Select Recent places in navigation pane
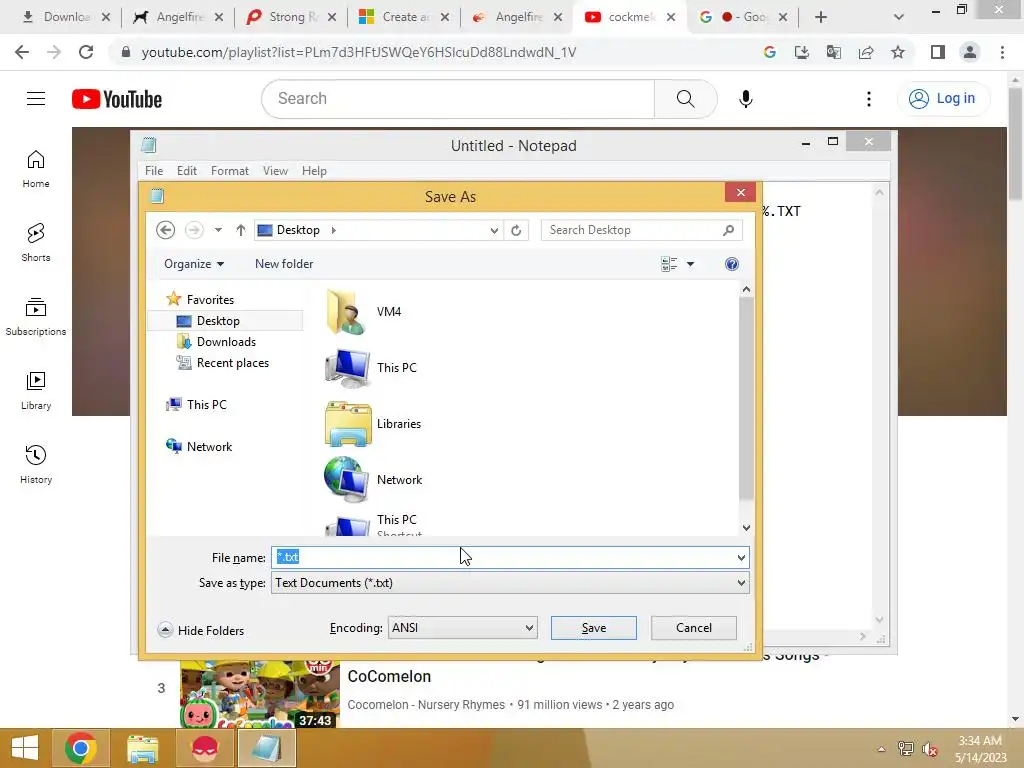Viewport: 1024px width, 768px height. 232,362
